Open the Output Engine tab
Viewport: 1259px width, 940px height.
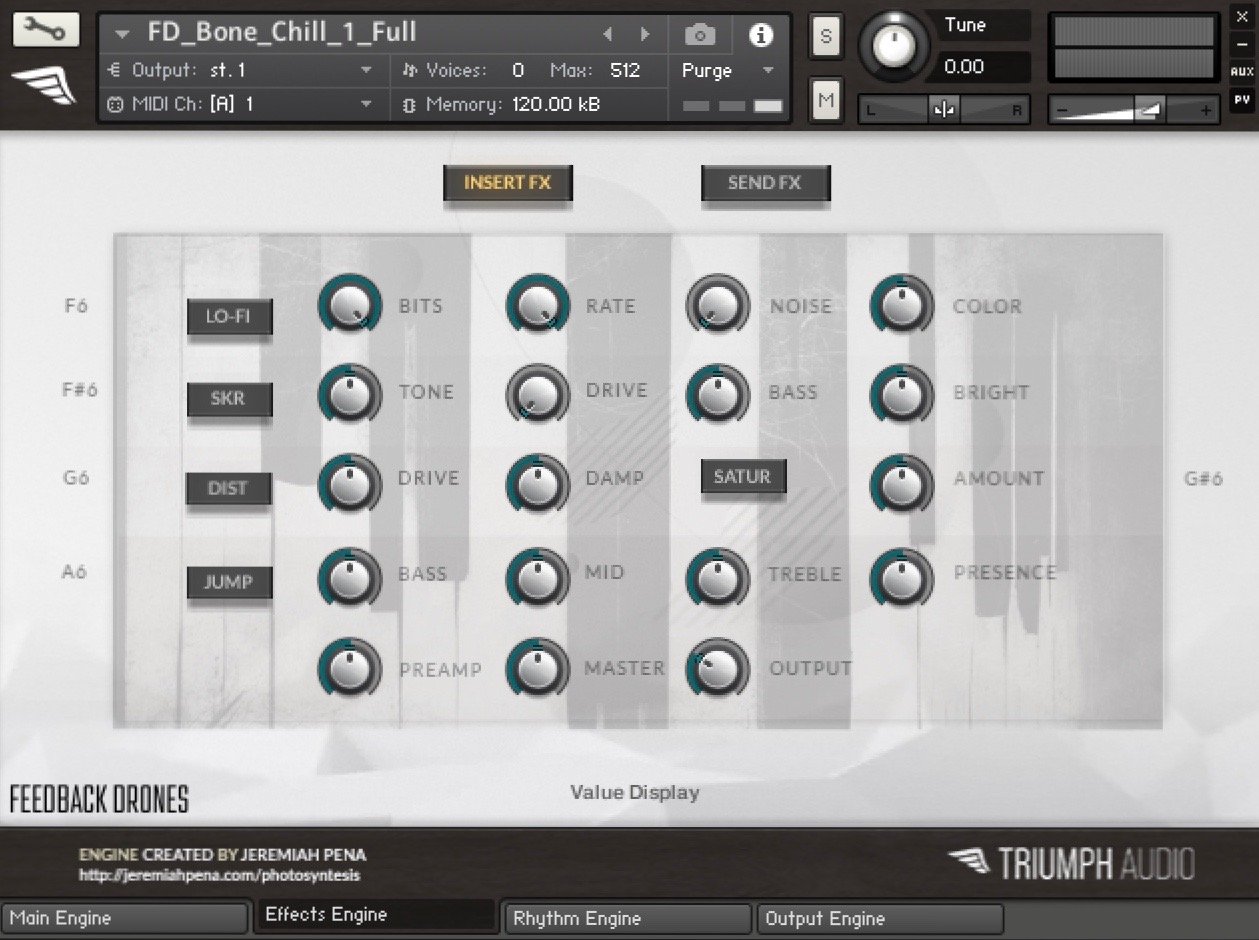[879, 918]
